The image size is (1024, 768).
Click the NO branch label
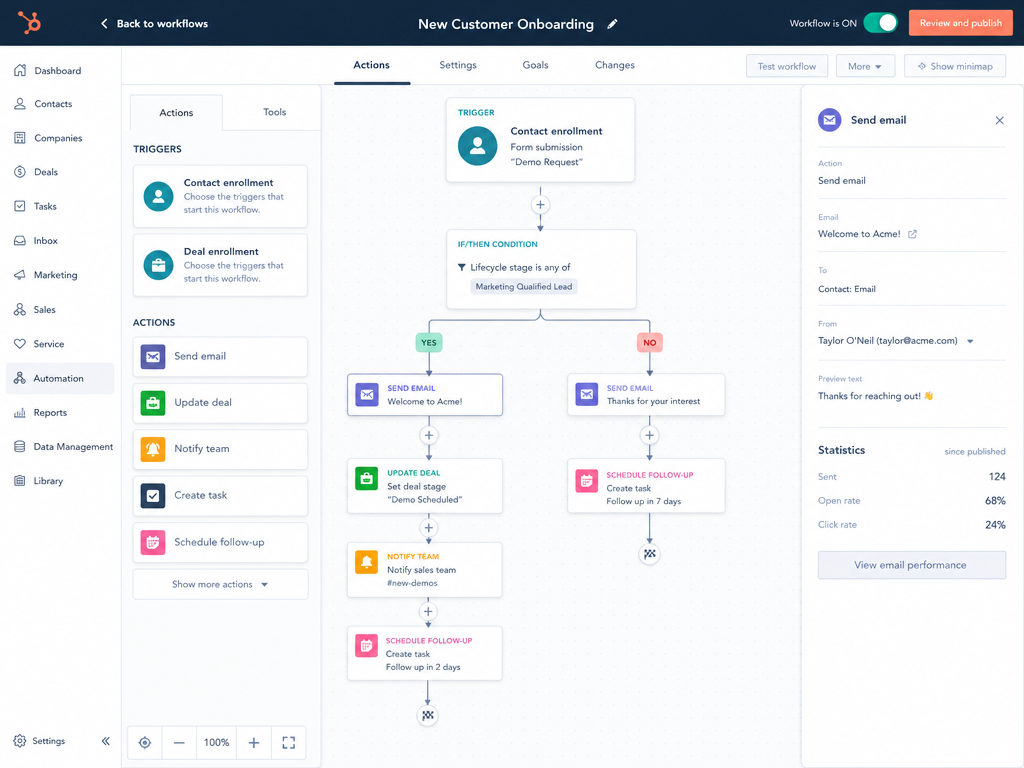(x=649, y=342)
